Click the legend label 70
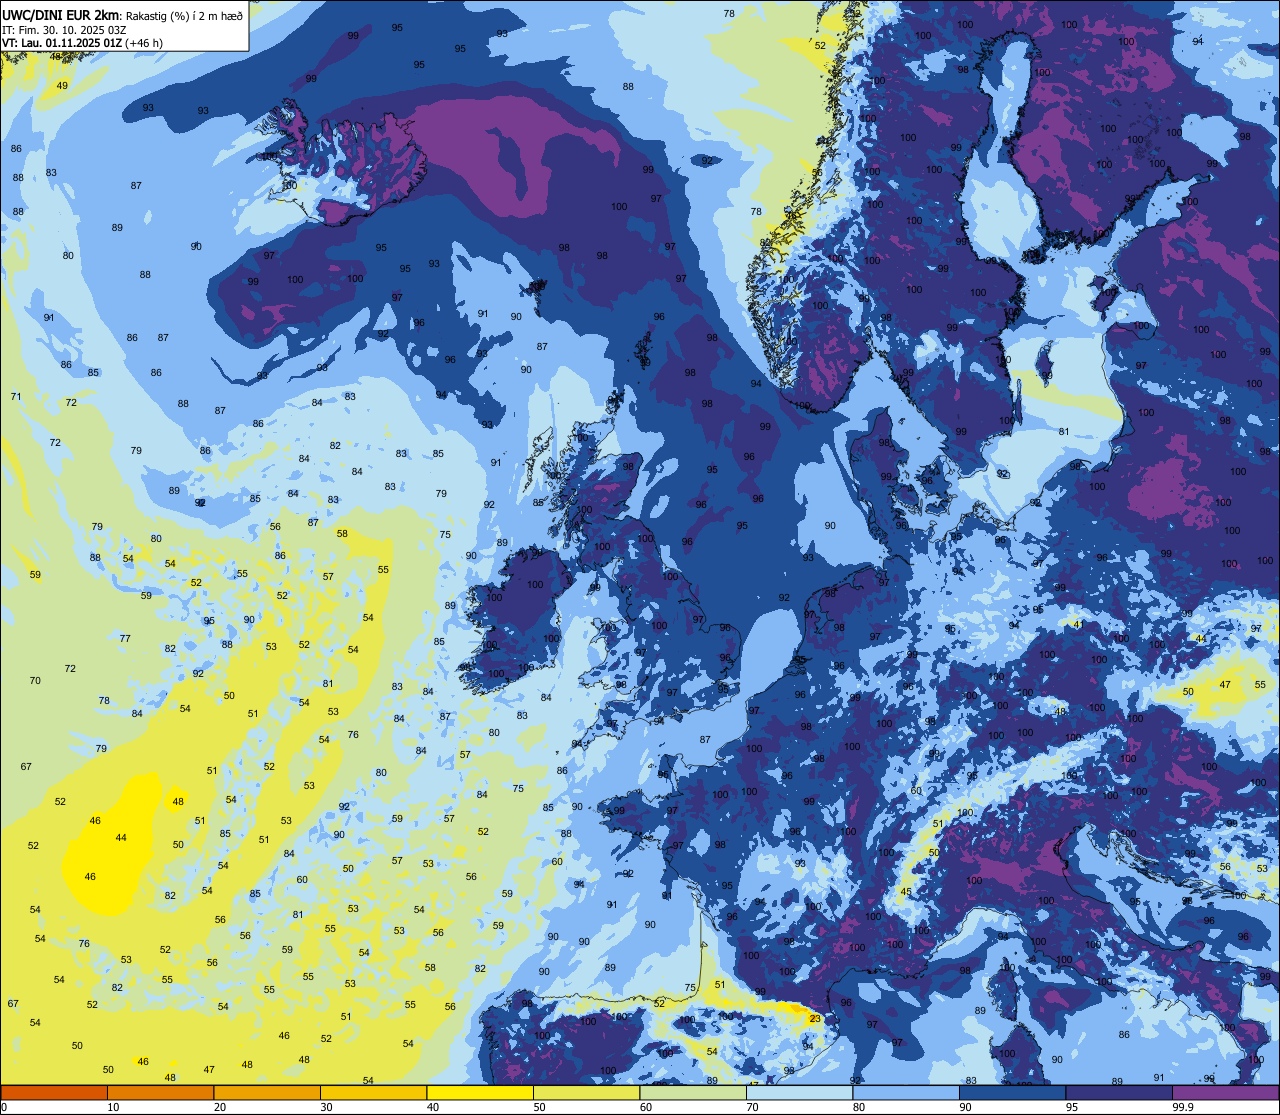 click(x=752, y=1107)
